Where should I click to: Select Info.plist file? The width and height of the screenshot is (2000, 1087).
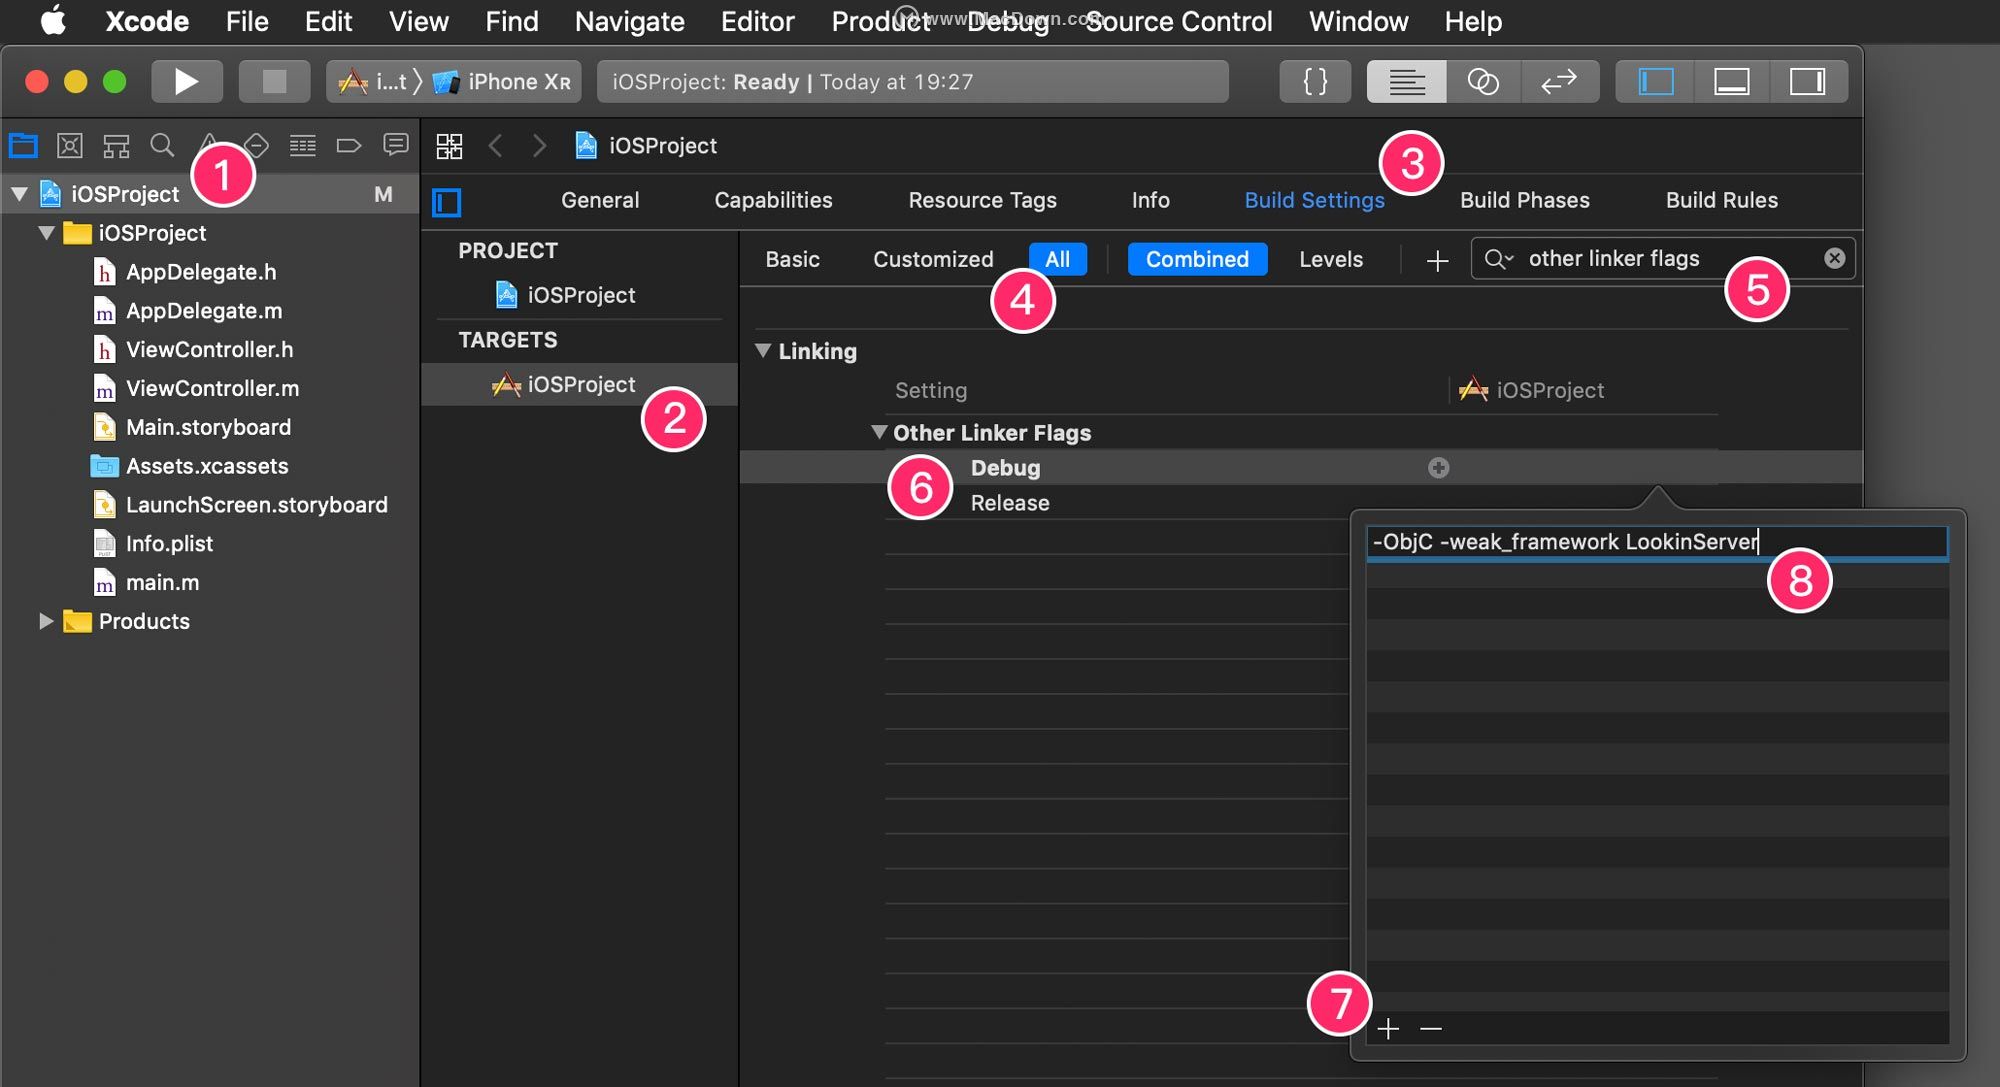tap(168, 544)
